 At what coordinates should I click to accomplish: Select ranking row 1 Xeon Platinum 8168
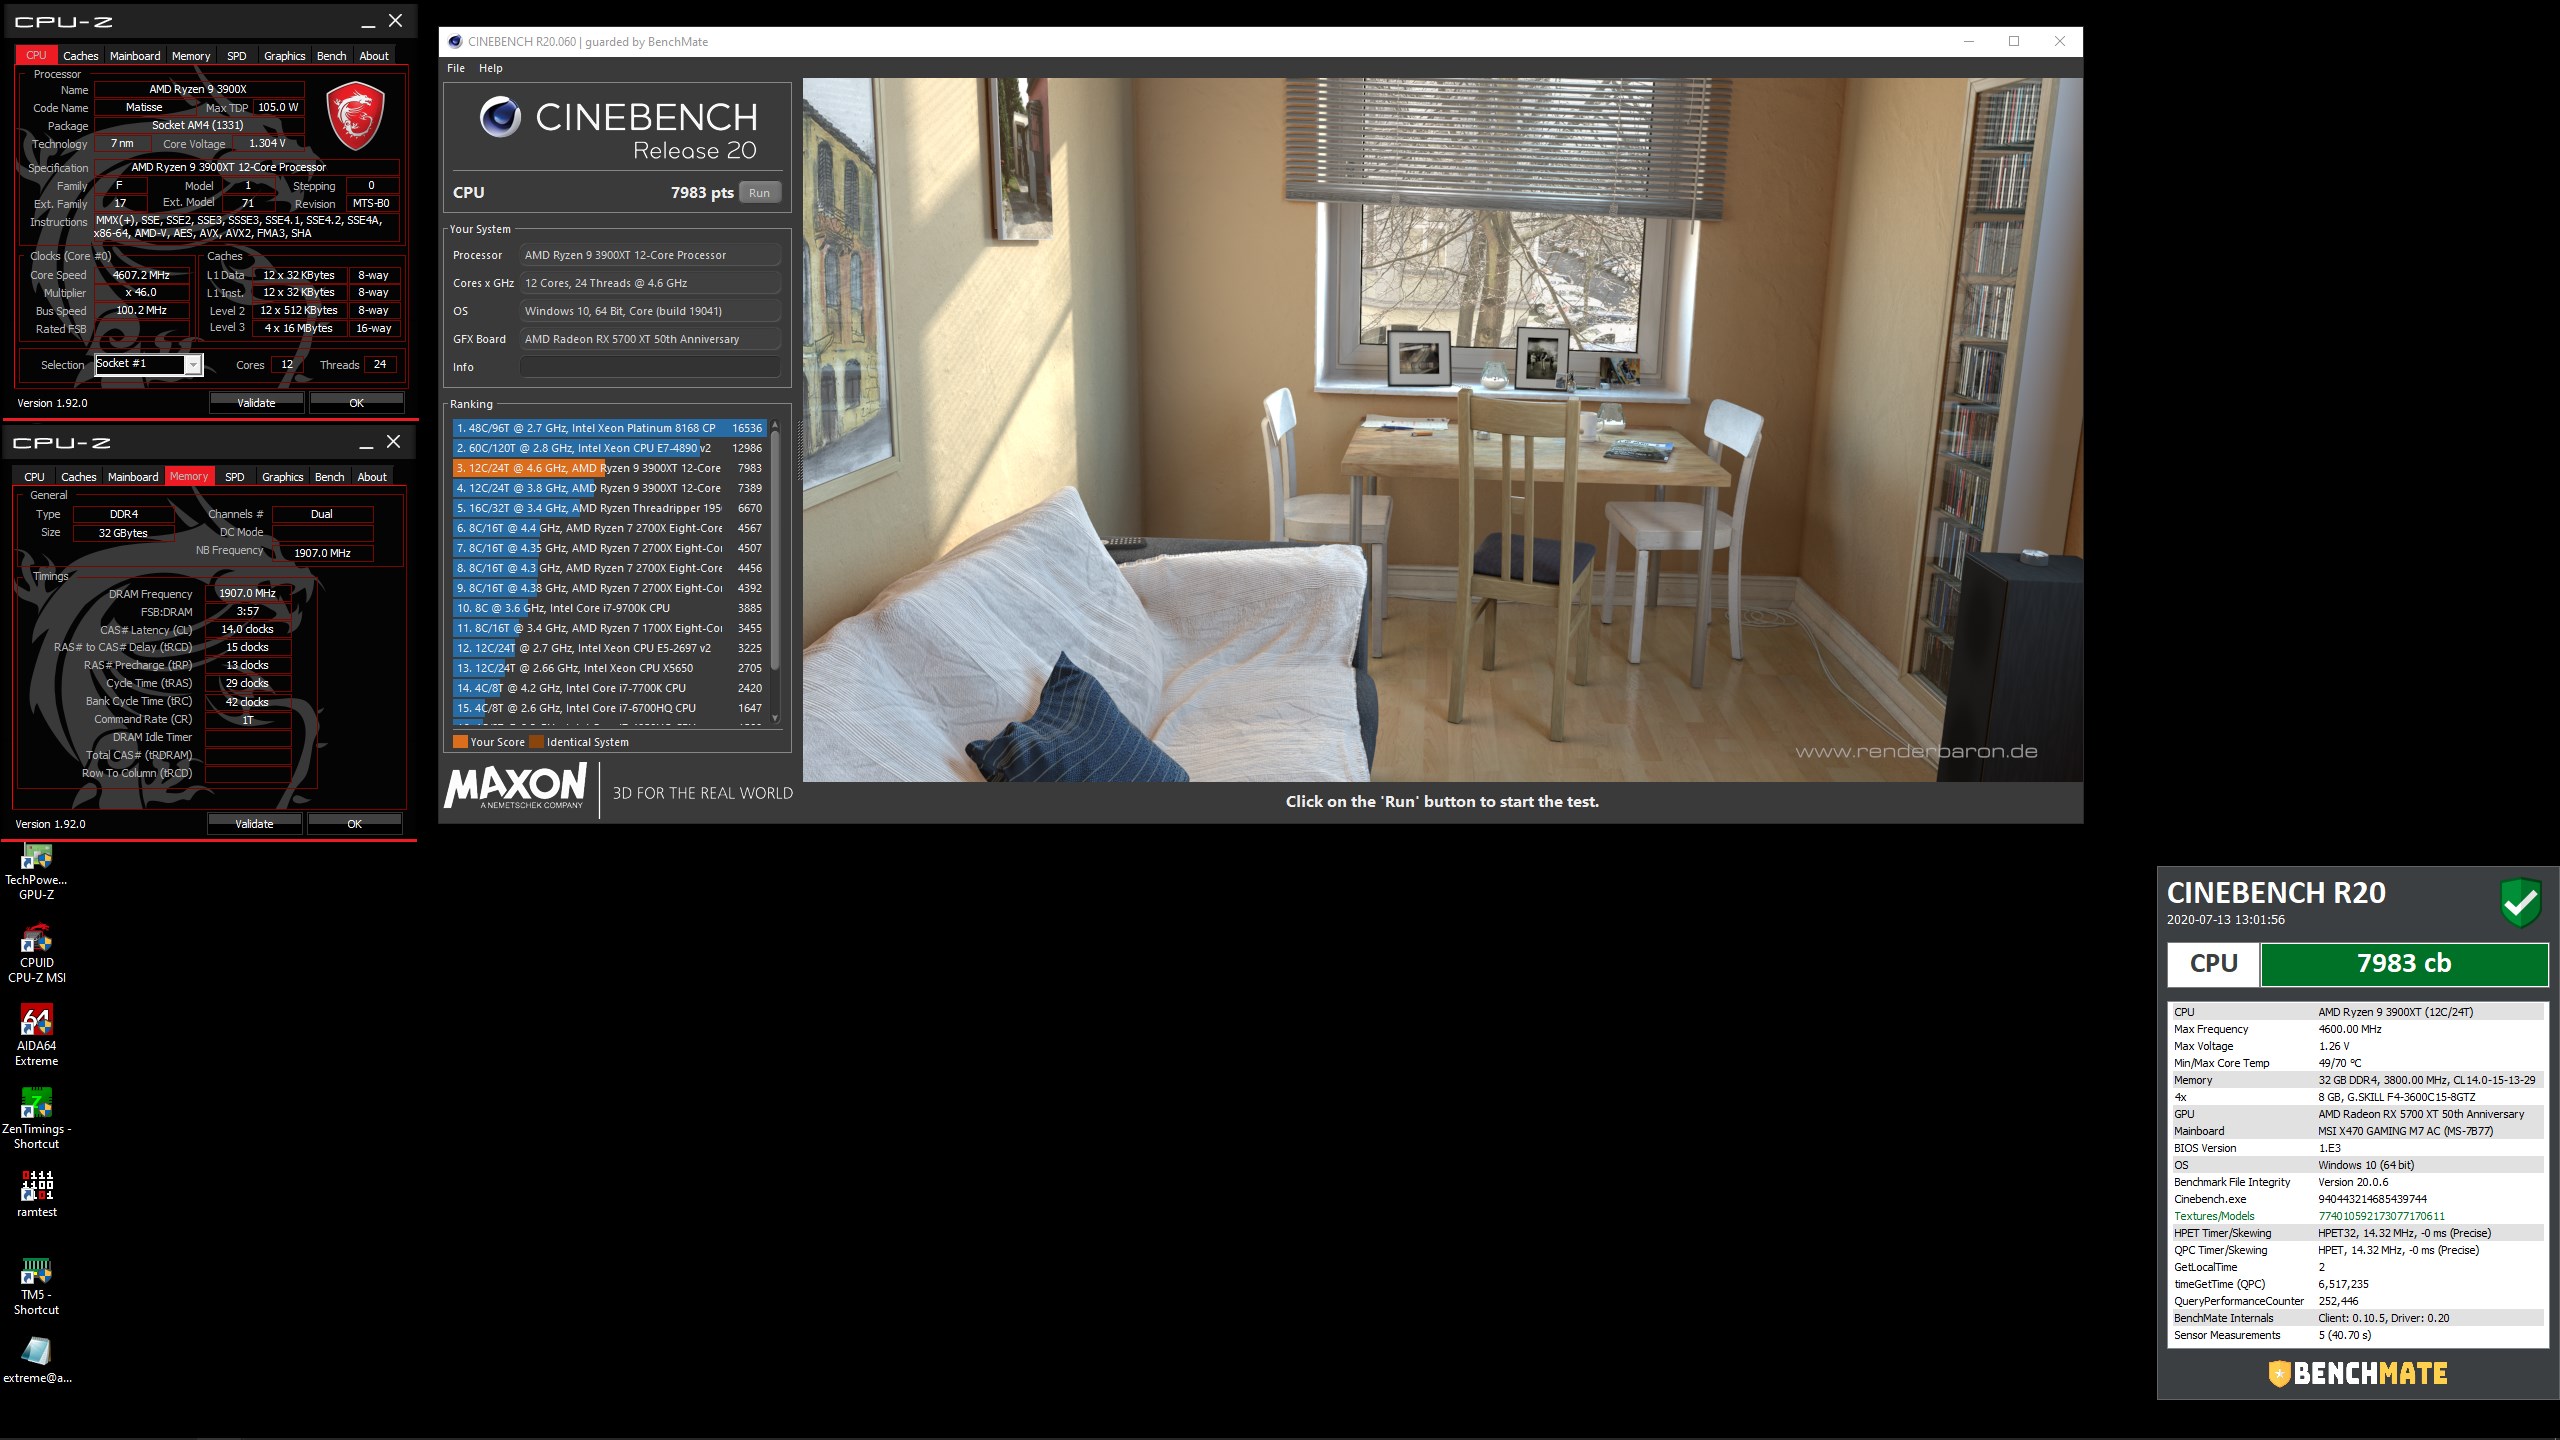pos(609,428)
